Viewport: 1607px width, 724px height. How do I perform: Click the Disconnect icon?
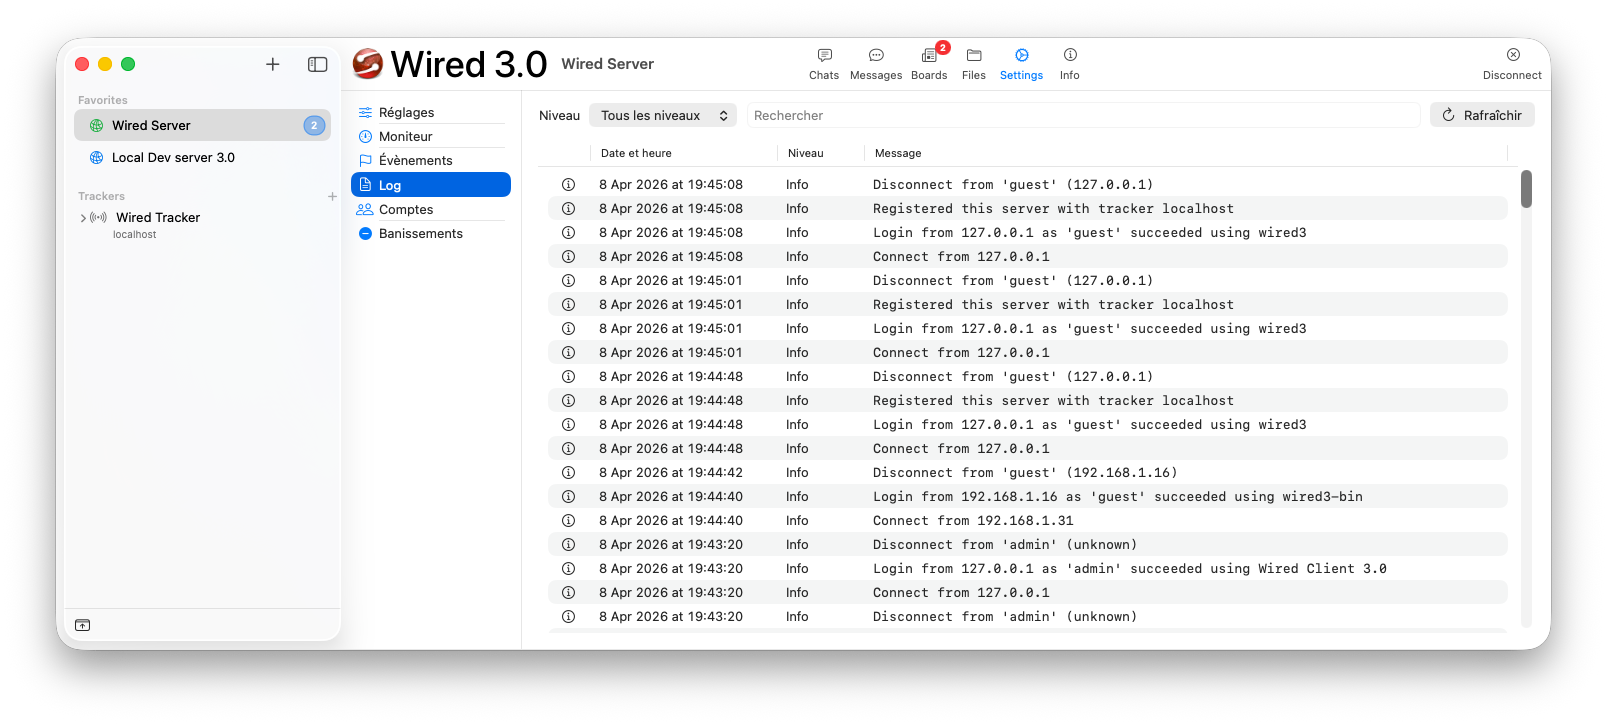coord(1513,55)
